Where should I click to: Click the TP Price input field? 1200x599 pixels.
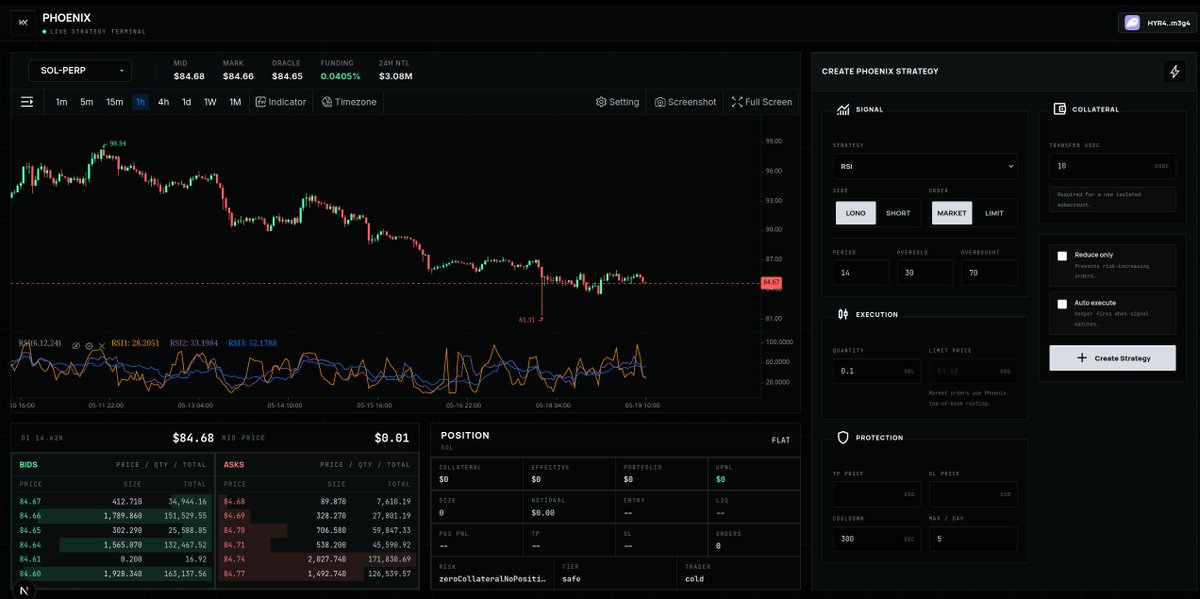click(877, 494)
